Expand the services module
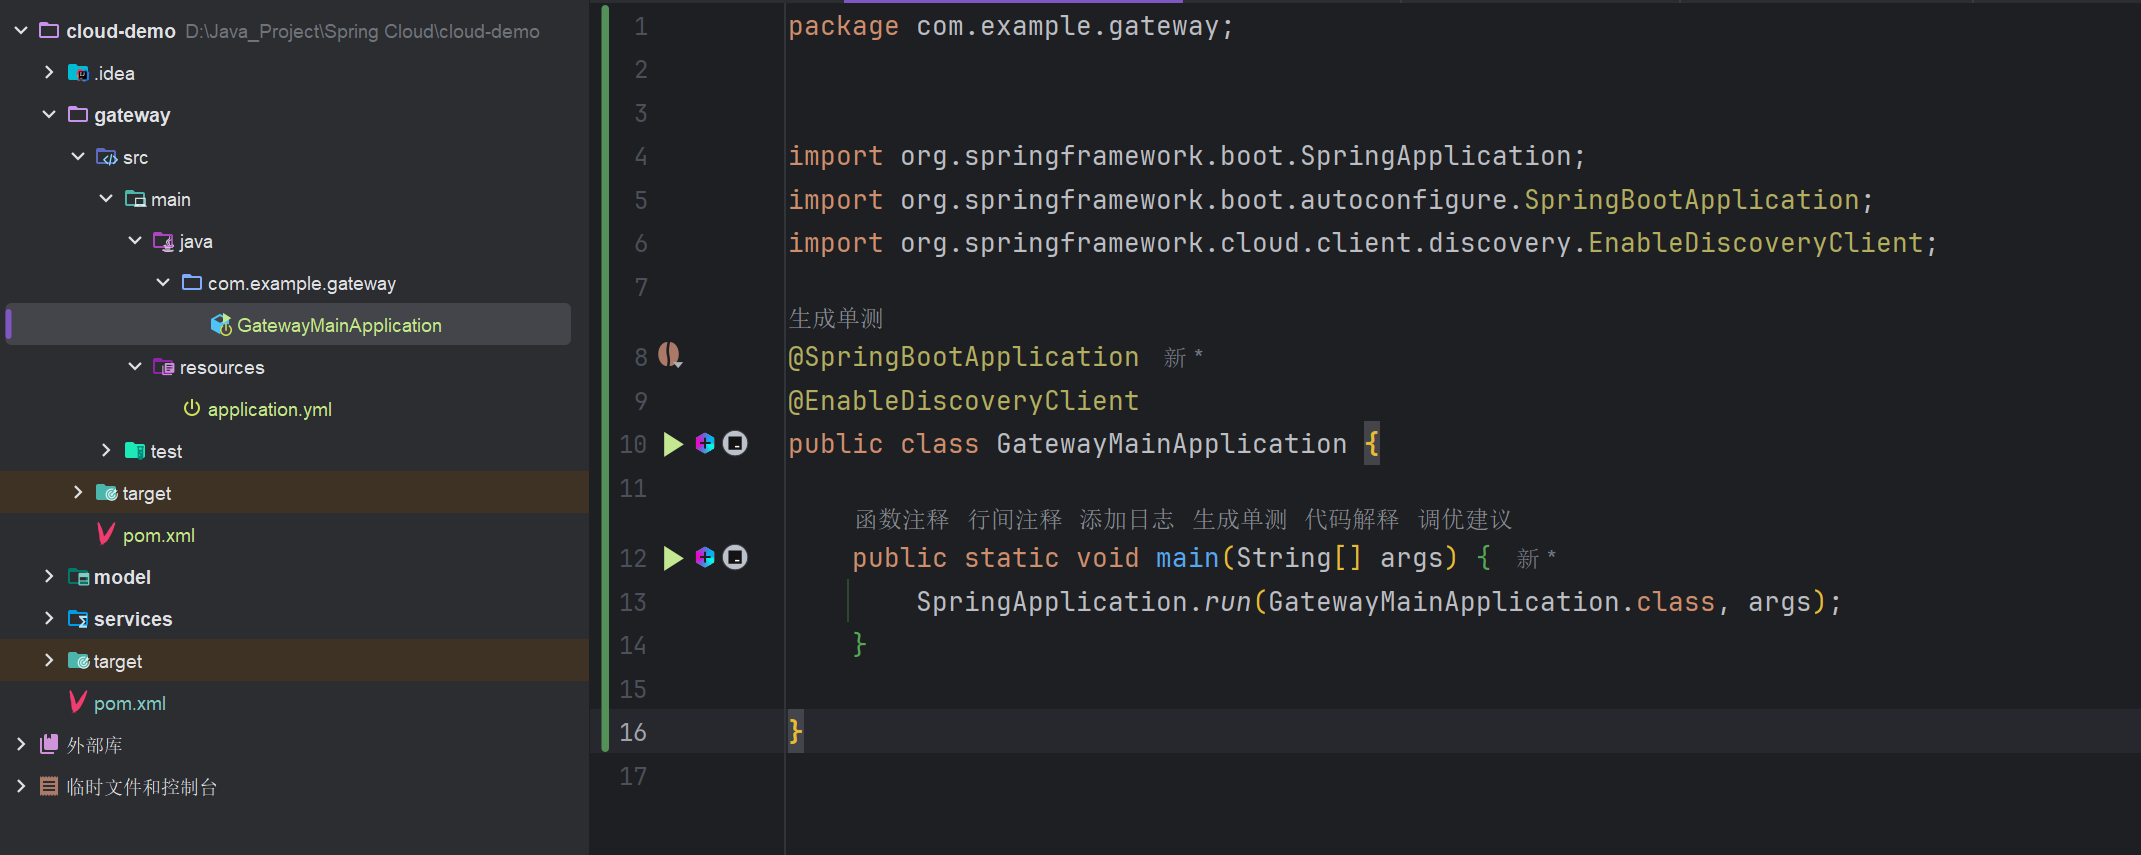The width and height of the screenshot is (2141, 855). point(49,619)
